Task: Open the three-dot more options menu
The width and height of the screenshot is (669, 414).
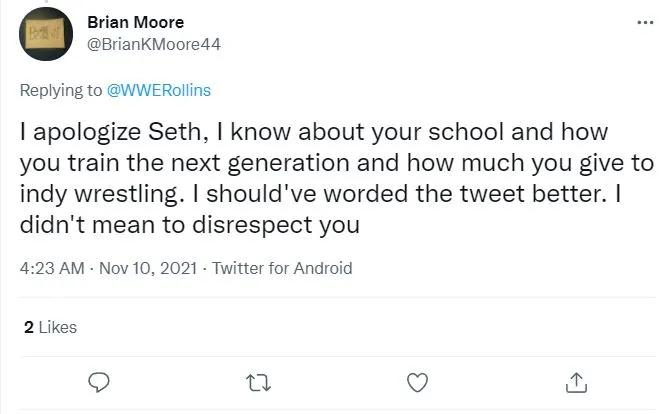Action: tap(645, 22)
